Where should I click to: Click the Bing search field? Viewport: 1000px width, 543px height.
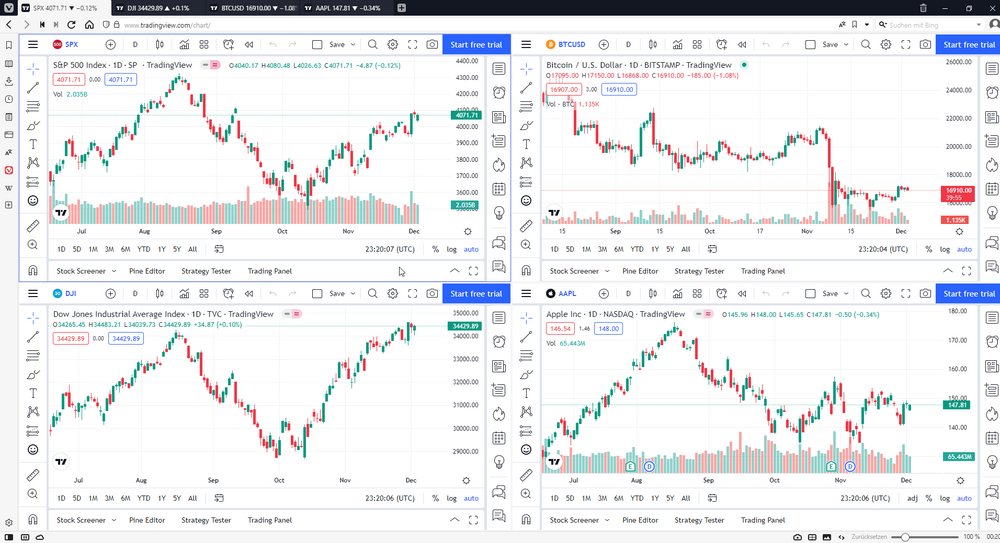[x=931, y=25]
